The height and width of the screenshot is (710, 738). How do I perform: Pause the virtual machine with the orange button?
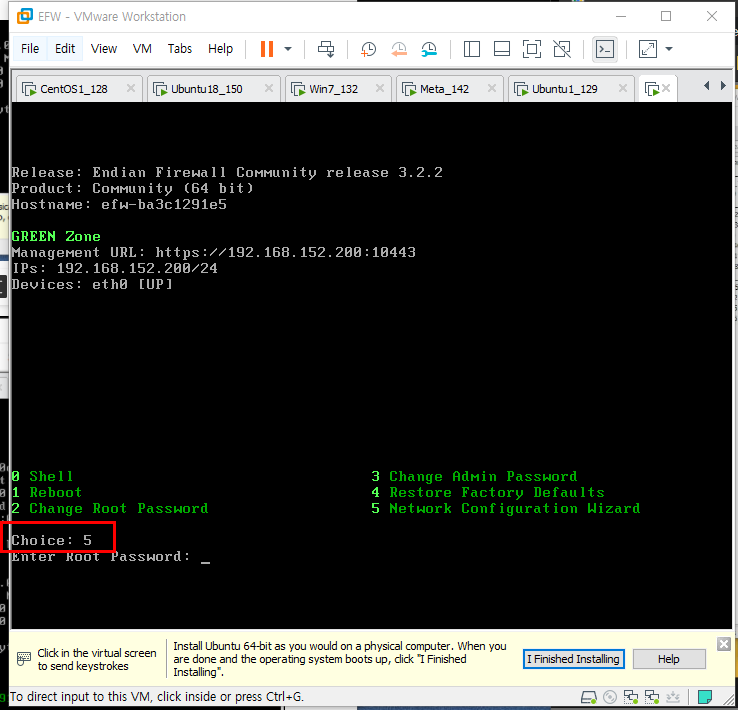[x=267, y=49]
